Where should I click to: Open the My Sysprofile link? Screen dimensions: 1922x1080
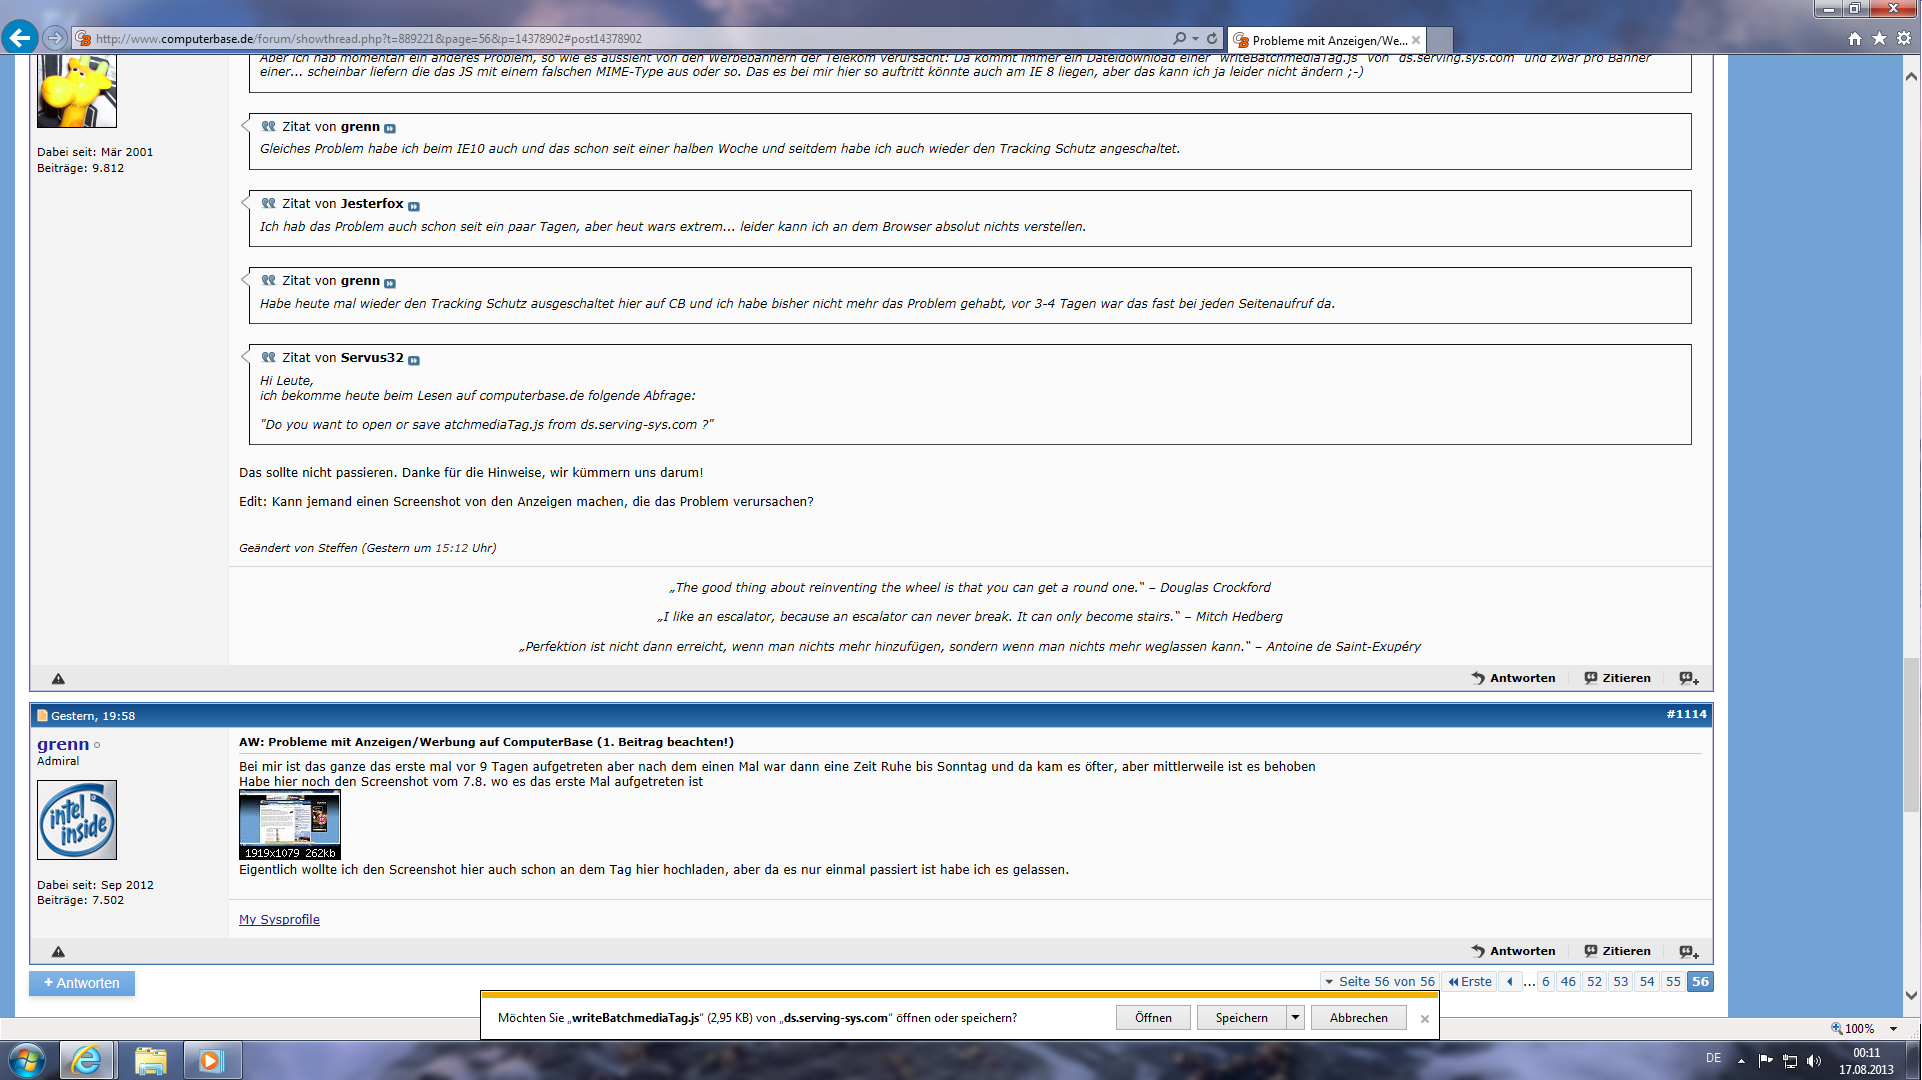coord(279,919)
